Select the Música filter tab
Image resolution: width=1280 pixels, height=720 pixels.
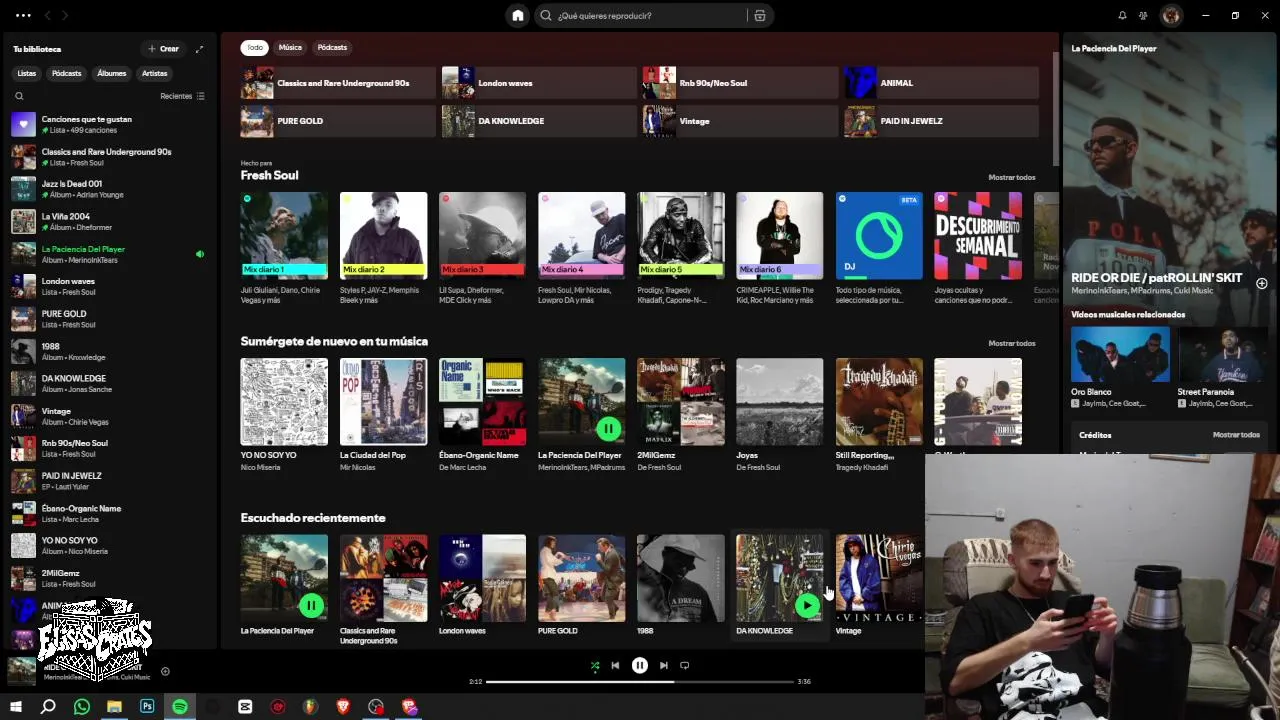tap(290, 47)
